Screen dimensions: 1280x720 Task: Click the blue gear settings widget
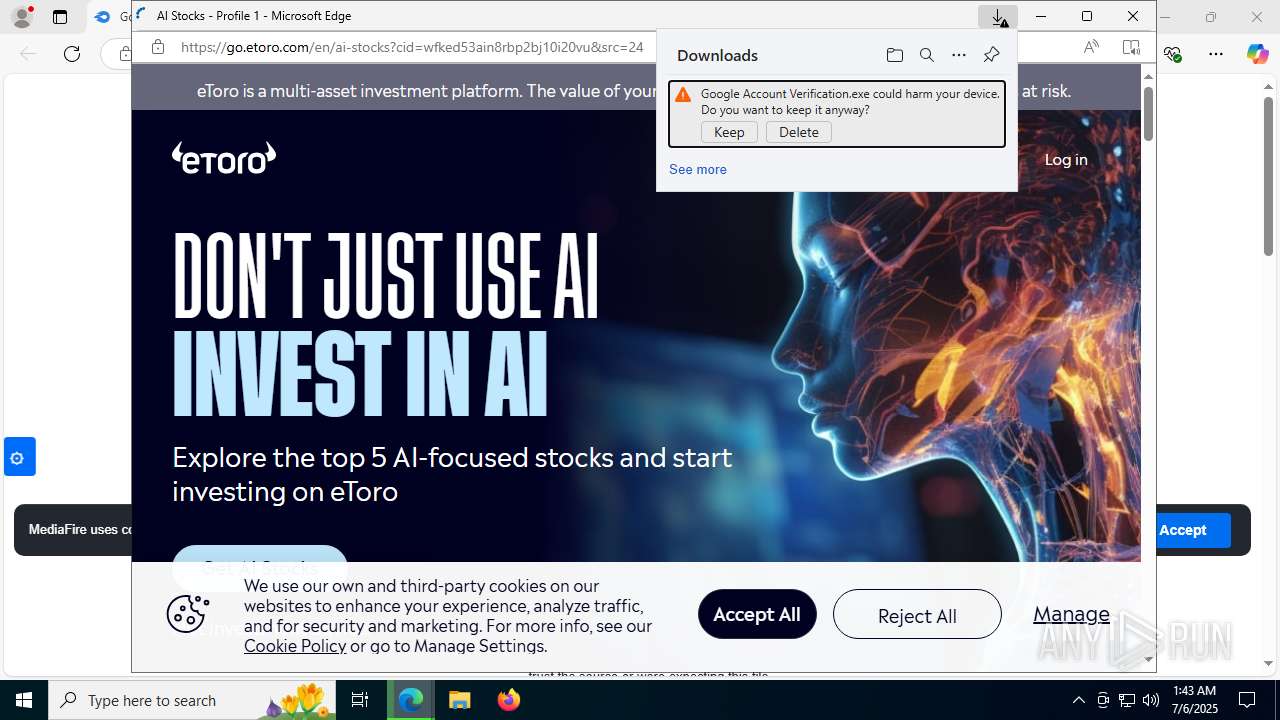19,457
